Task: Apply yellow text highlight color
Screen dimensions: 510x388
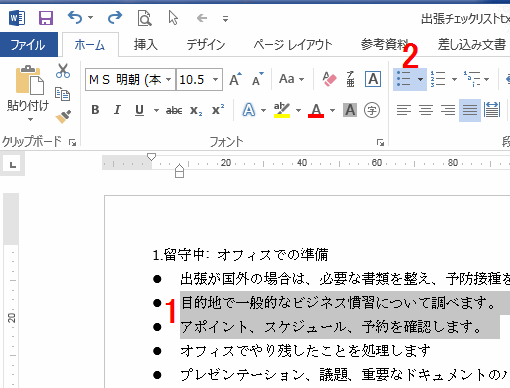Action: (x=282, y=110)
